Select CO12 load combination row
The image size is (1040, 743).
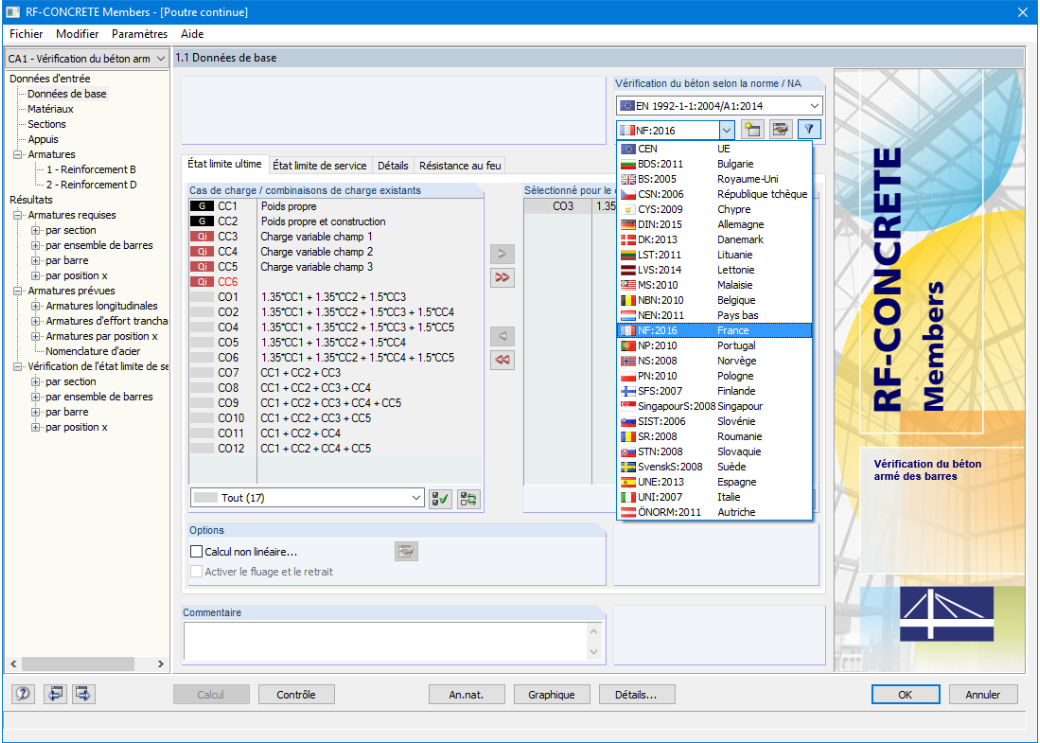click(x=336, y=448)
